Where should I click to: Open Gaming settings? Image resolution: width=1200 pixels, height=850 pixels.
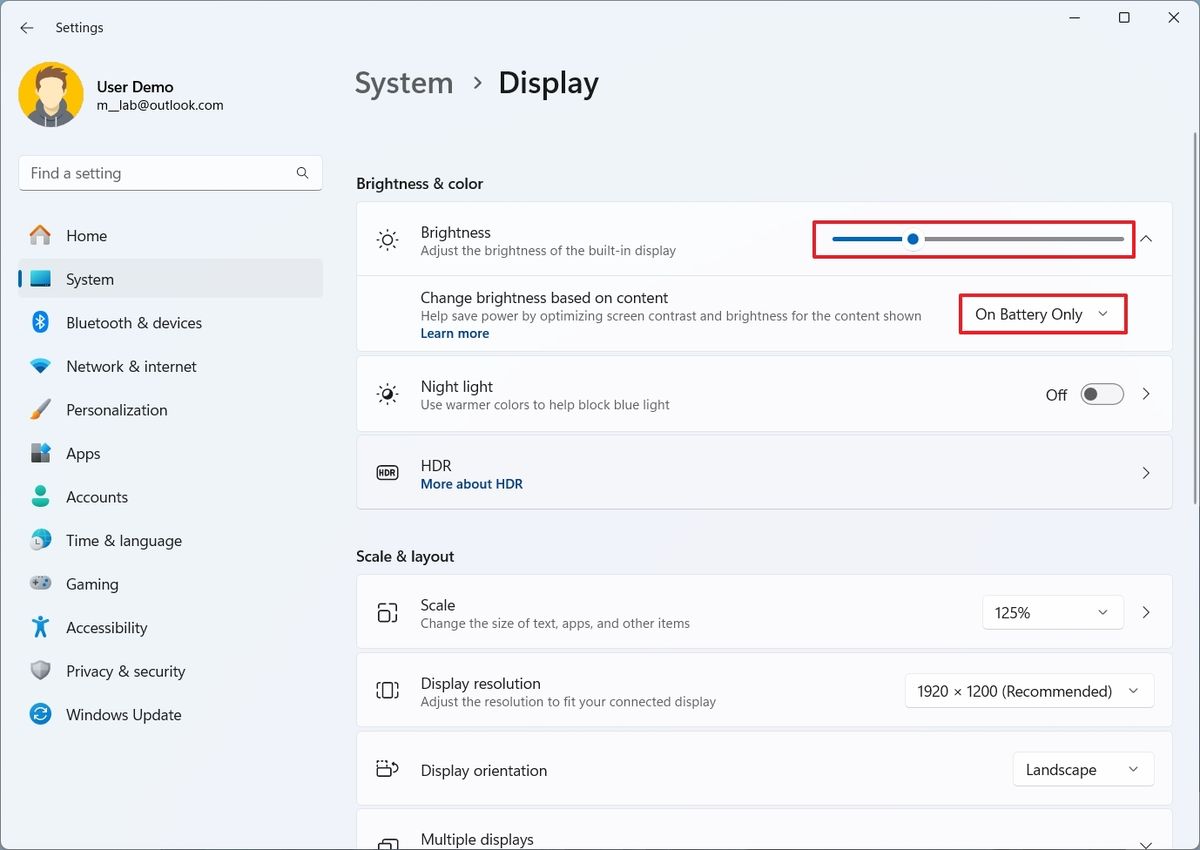(x=170, y=584)
